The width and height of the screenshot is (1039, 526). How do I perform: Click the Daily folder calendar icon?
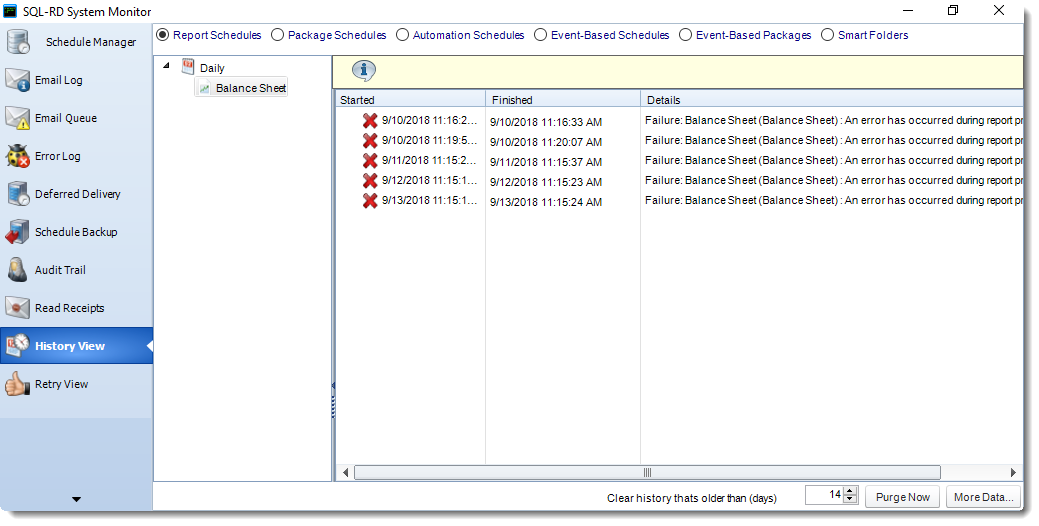click(x=188, y=67)
